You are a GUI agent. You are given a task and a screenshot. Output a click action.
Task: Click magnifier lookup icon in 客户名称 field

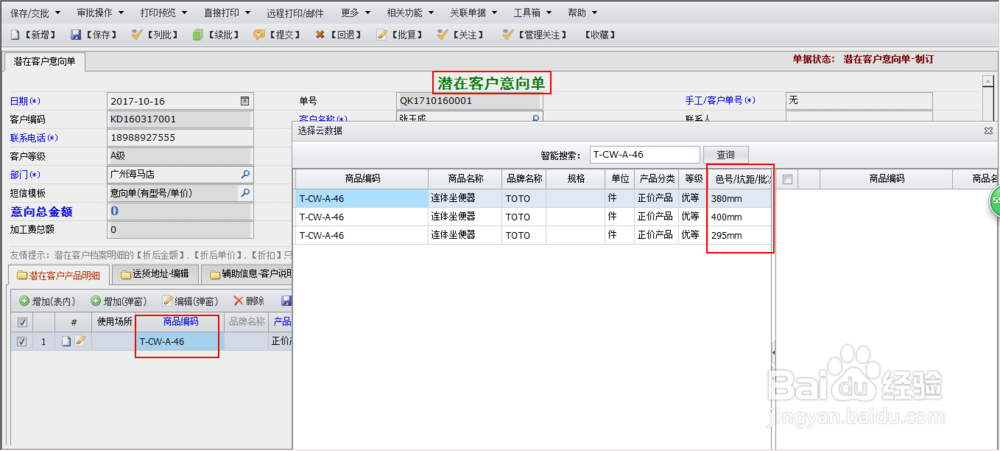tap(536, 118)
